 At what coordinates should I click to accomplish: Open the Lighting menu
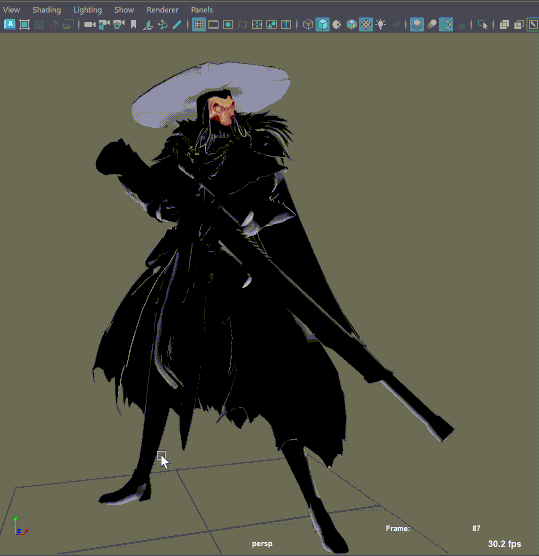click(87, 10)
